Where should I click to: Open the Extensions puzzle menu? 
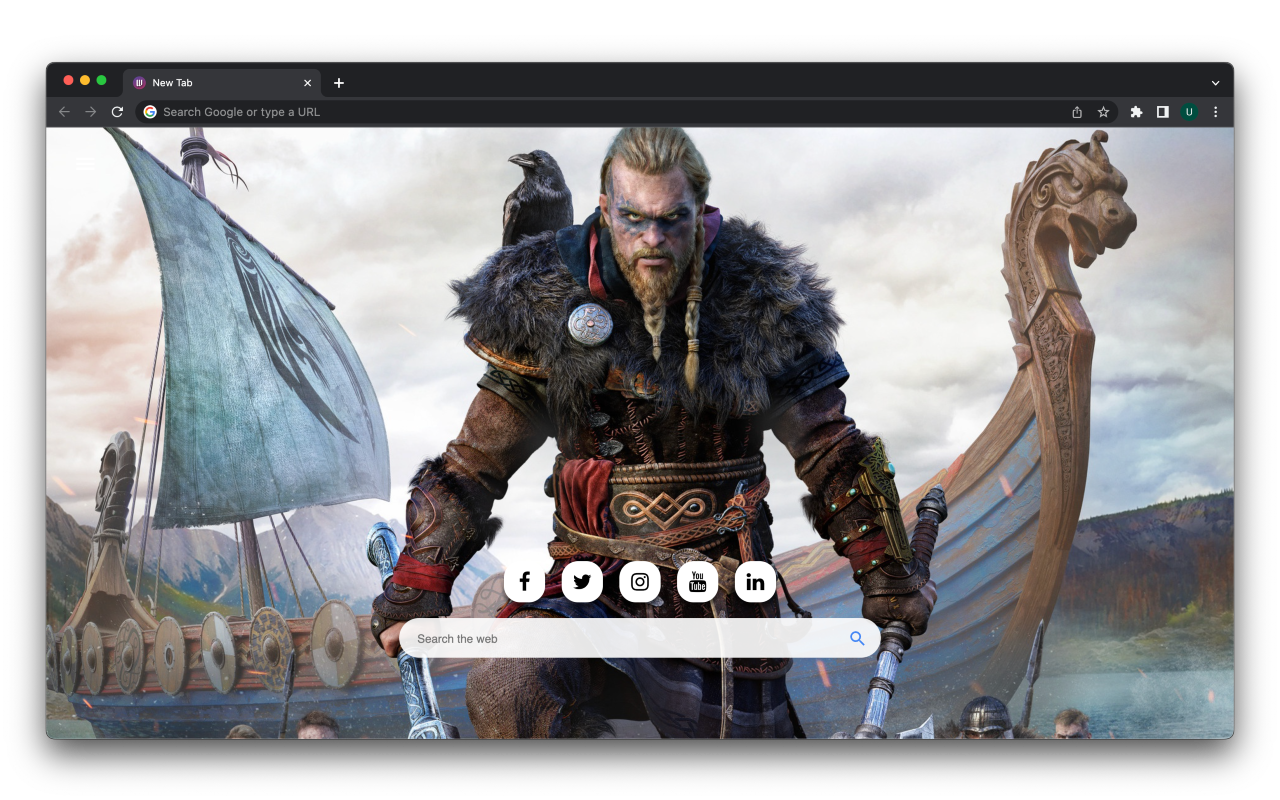click(1136, 112)
